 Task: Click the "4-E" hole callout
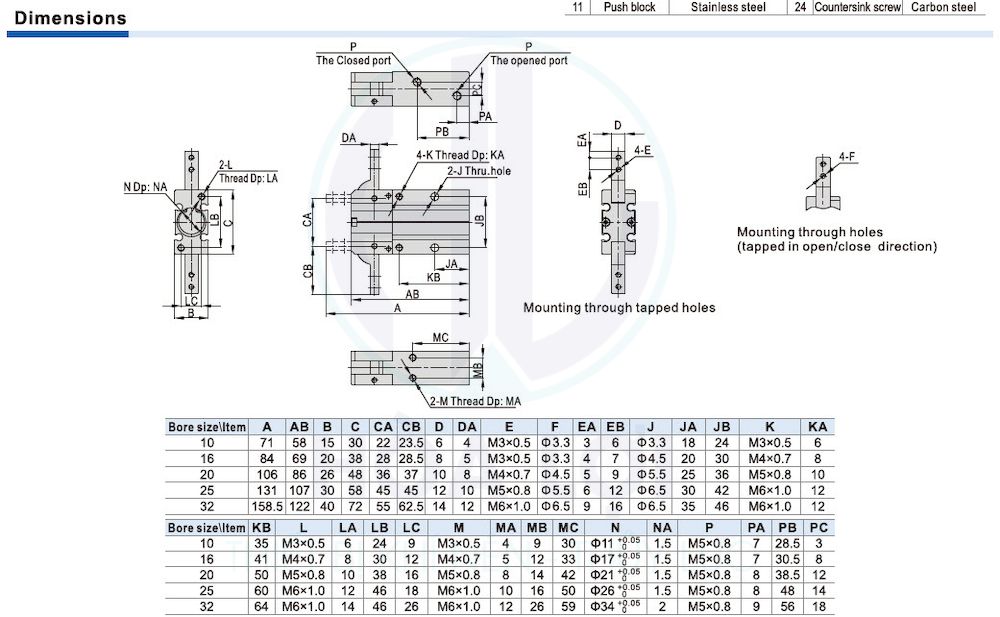click(642, 151)
